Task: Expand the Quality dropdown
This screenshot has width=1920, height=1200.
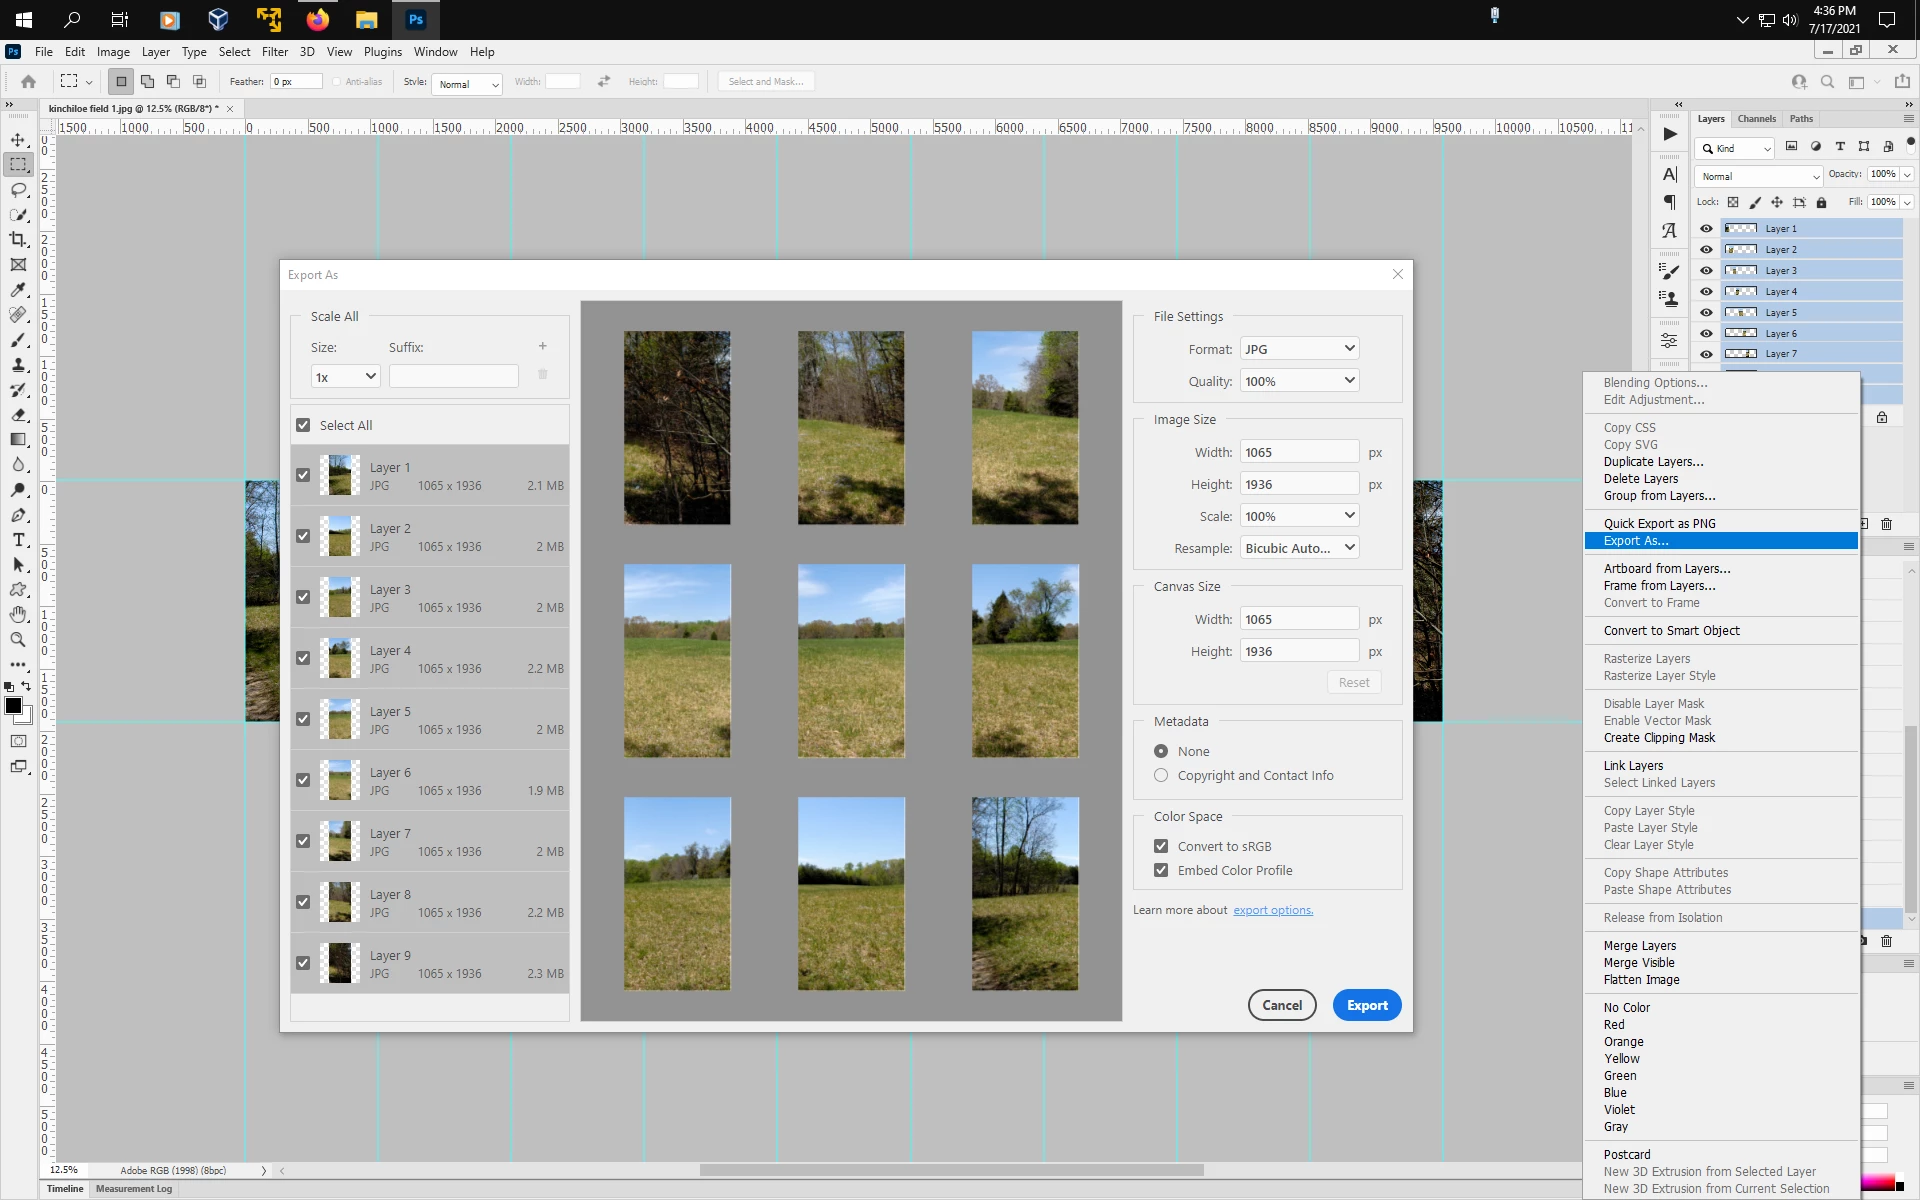Action: click(x=1299, y=381)
